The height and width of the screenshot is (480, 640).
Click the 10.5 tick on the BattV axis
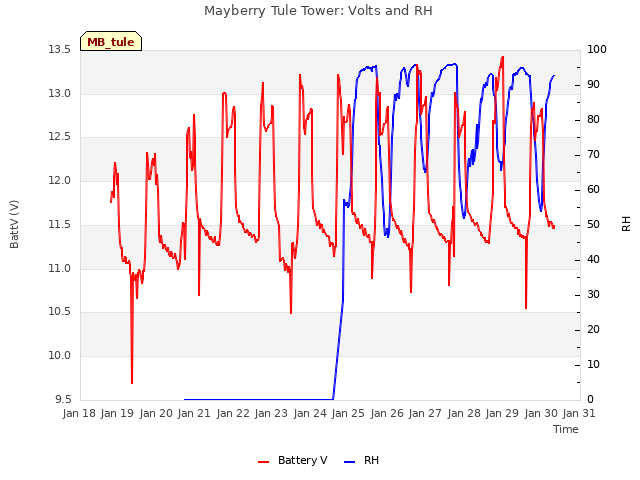[x=60, y=312]
